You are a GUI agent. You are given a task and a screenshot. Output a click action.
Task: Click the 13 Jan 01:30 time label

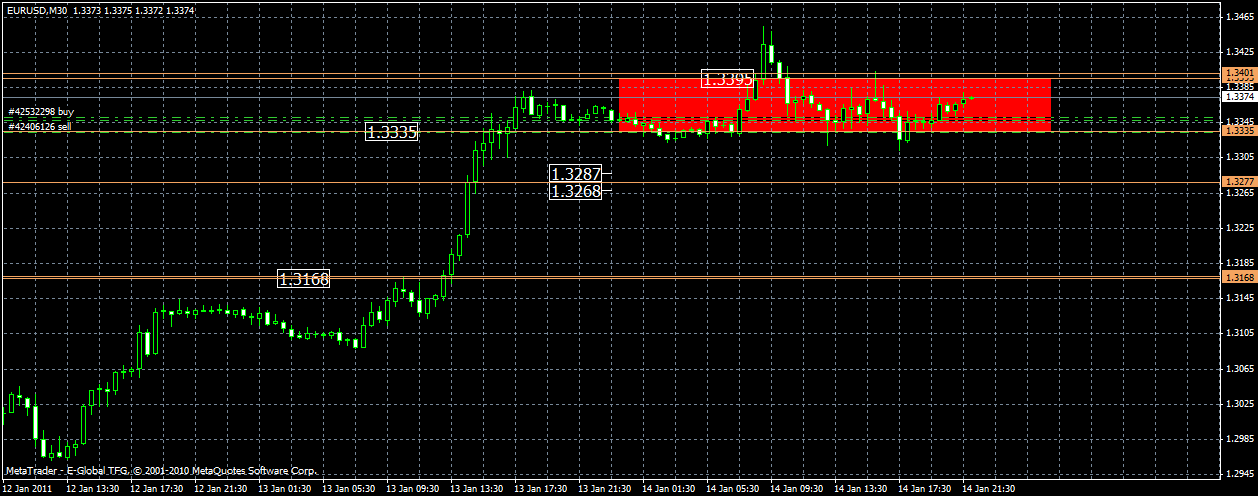pos(285,489)
